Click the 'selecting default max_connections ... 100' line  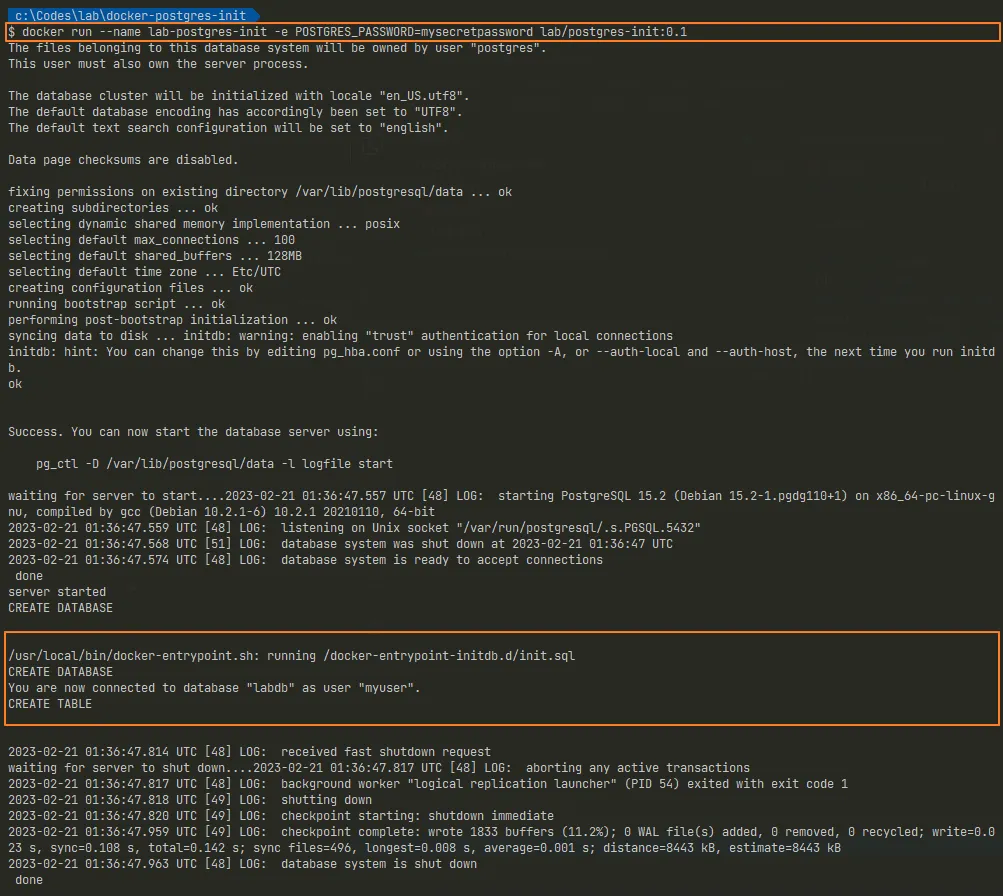[151, 240]
